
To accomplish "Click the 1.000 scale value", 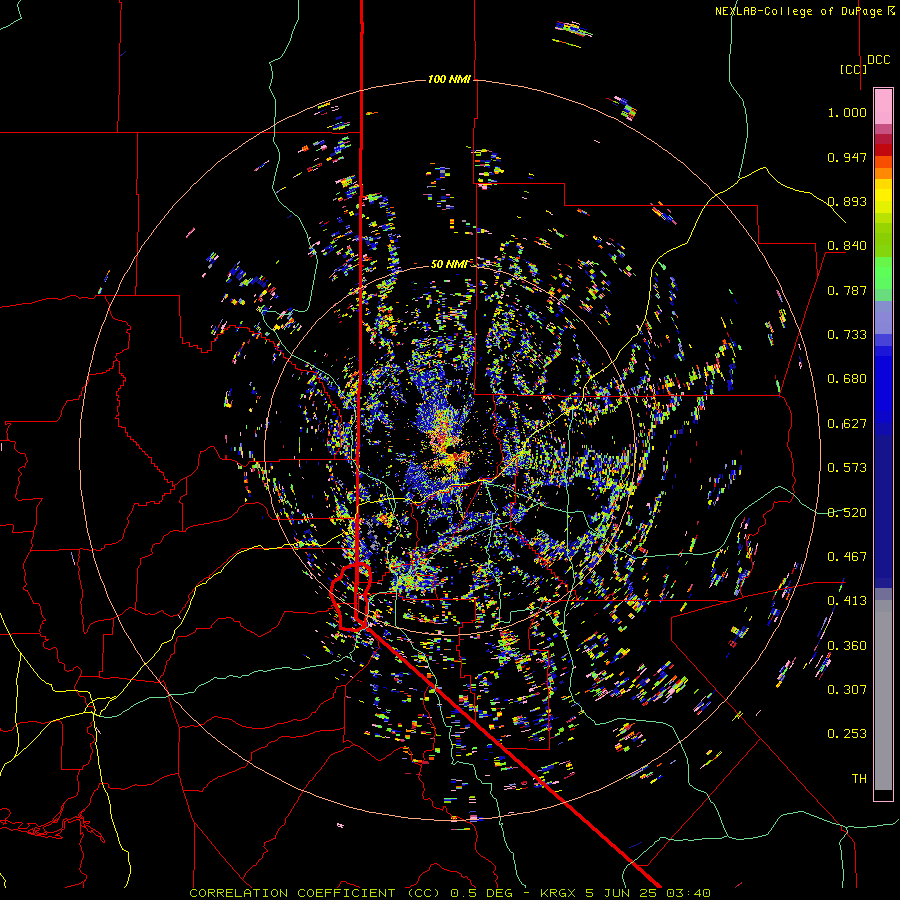I will [x=847, y=112].
